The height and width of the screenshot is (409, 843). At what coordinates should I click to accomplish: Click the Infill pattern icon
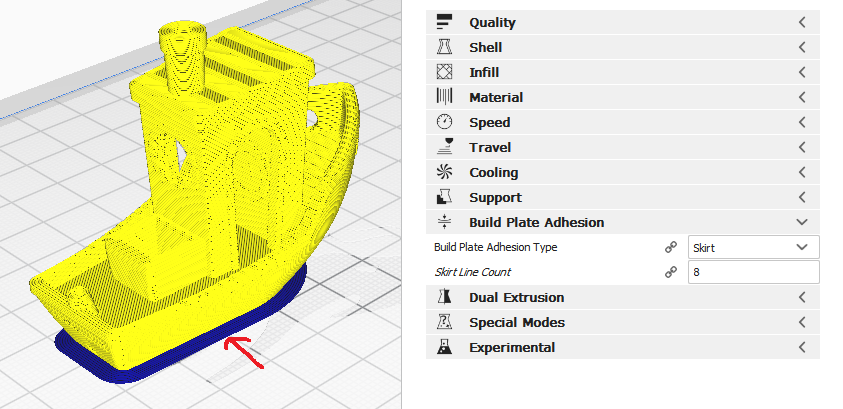444,72
